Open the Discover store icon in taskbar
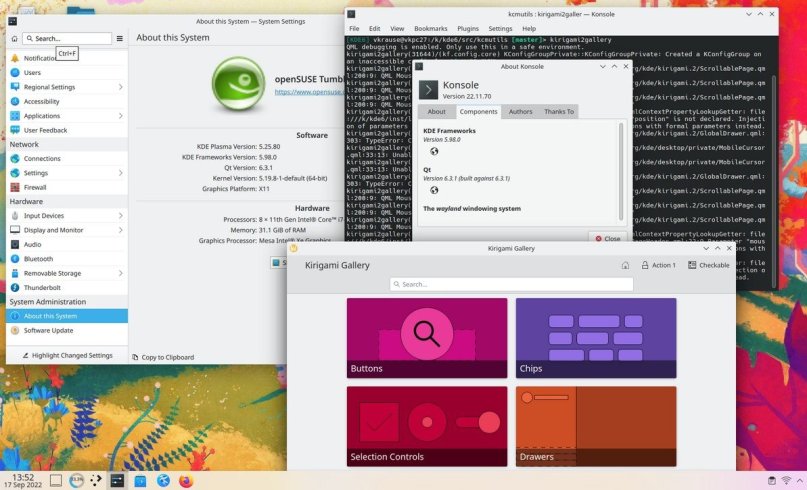 tap(141, 481)
